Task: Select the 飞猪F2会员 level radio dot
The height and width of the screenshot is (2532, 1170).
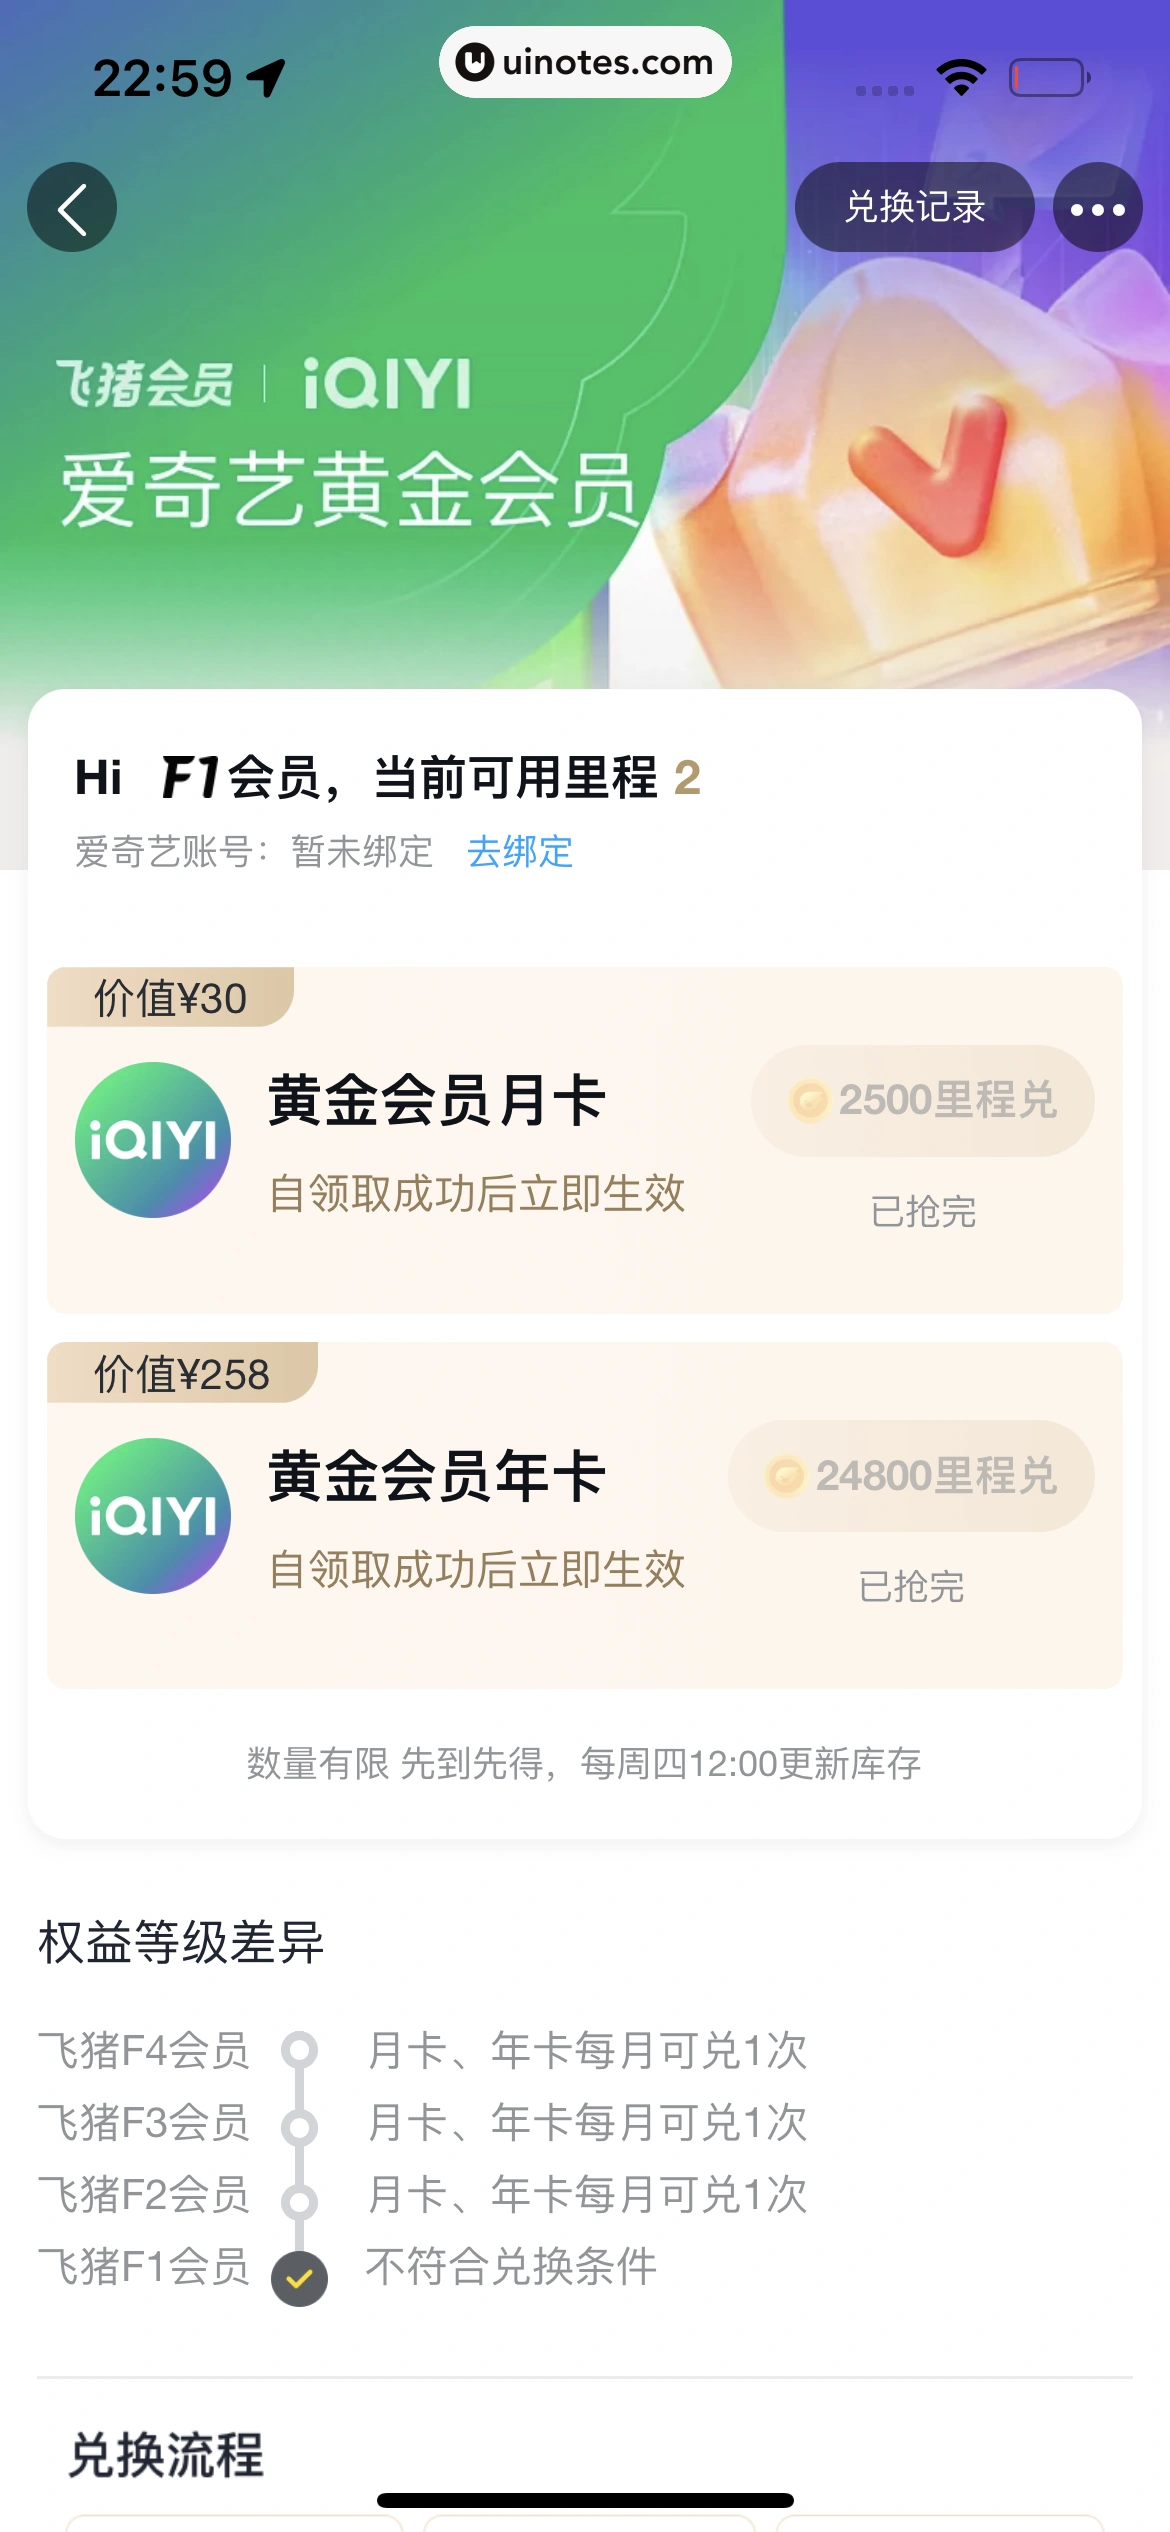Action: coord(299,2200)
